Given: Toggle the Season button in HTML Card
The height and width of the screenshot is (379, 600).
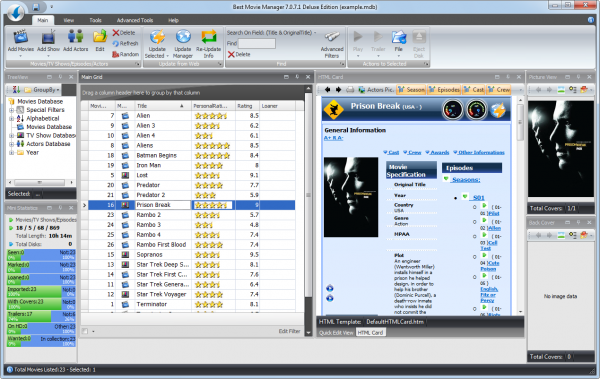Looking at the screenshot, I should coord(411,90).
